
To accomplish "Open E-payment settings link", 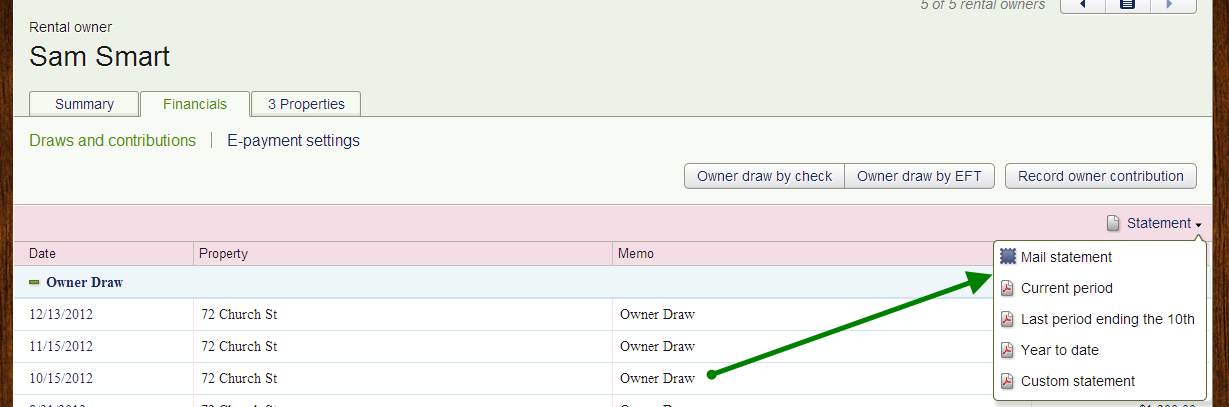I will [293, 140].
